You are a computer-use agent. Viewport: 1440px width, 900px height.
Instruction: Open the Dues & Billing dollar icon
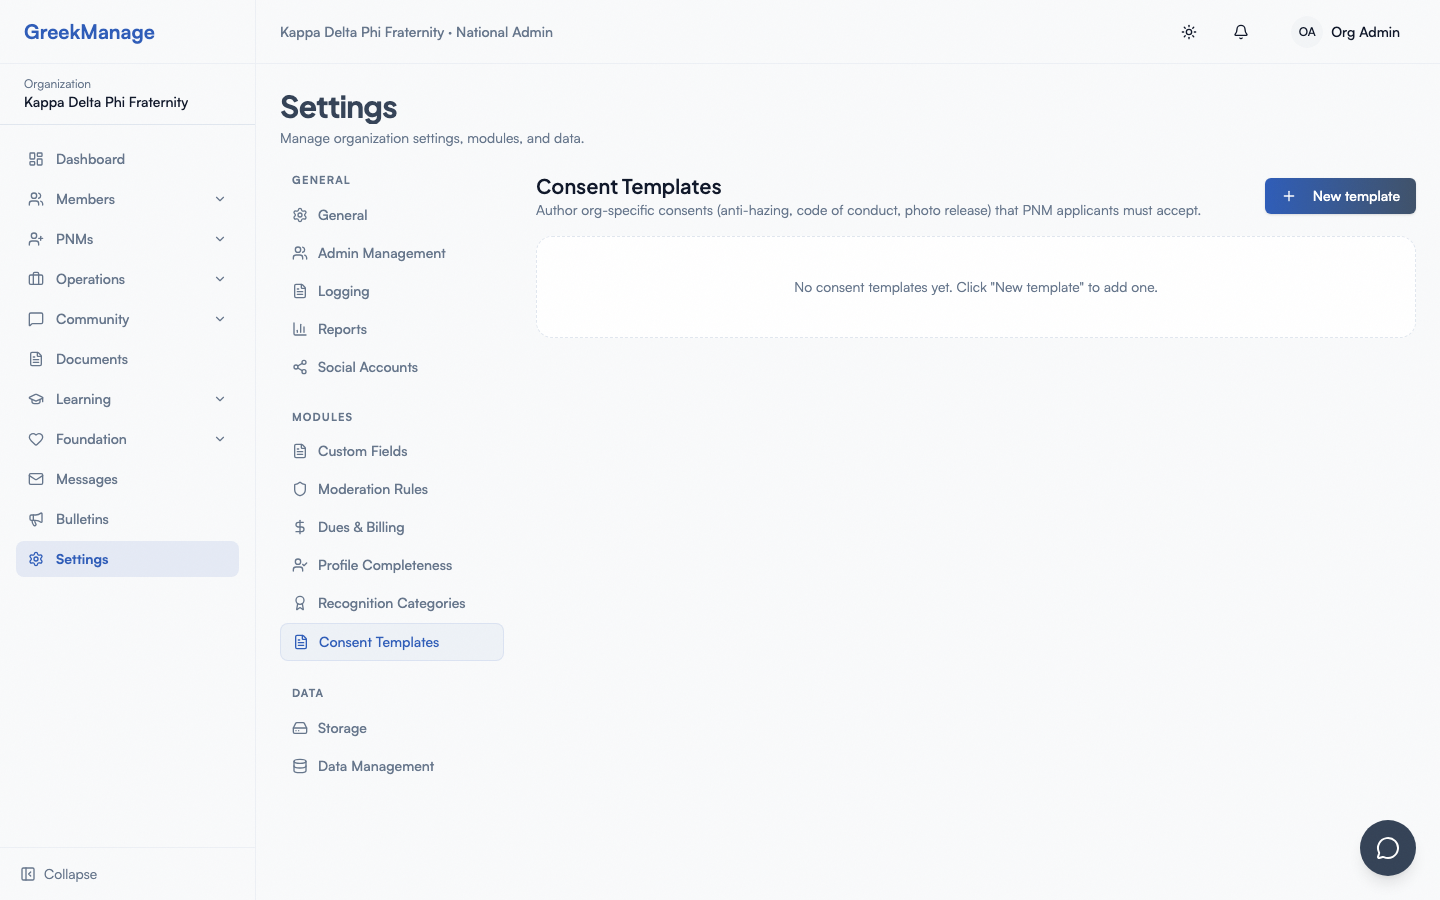coord(300,527)
